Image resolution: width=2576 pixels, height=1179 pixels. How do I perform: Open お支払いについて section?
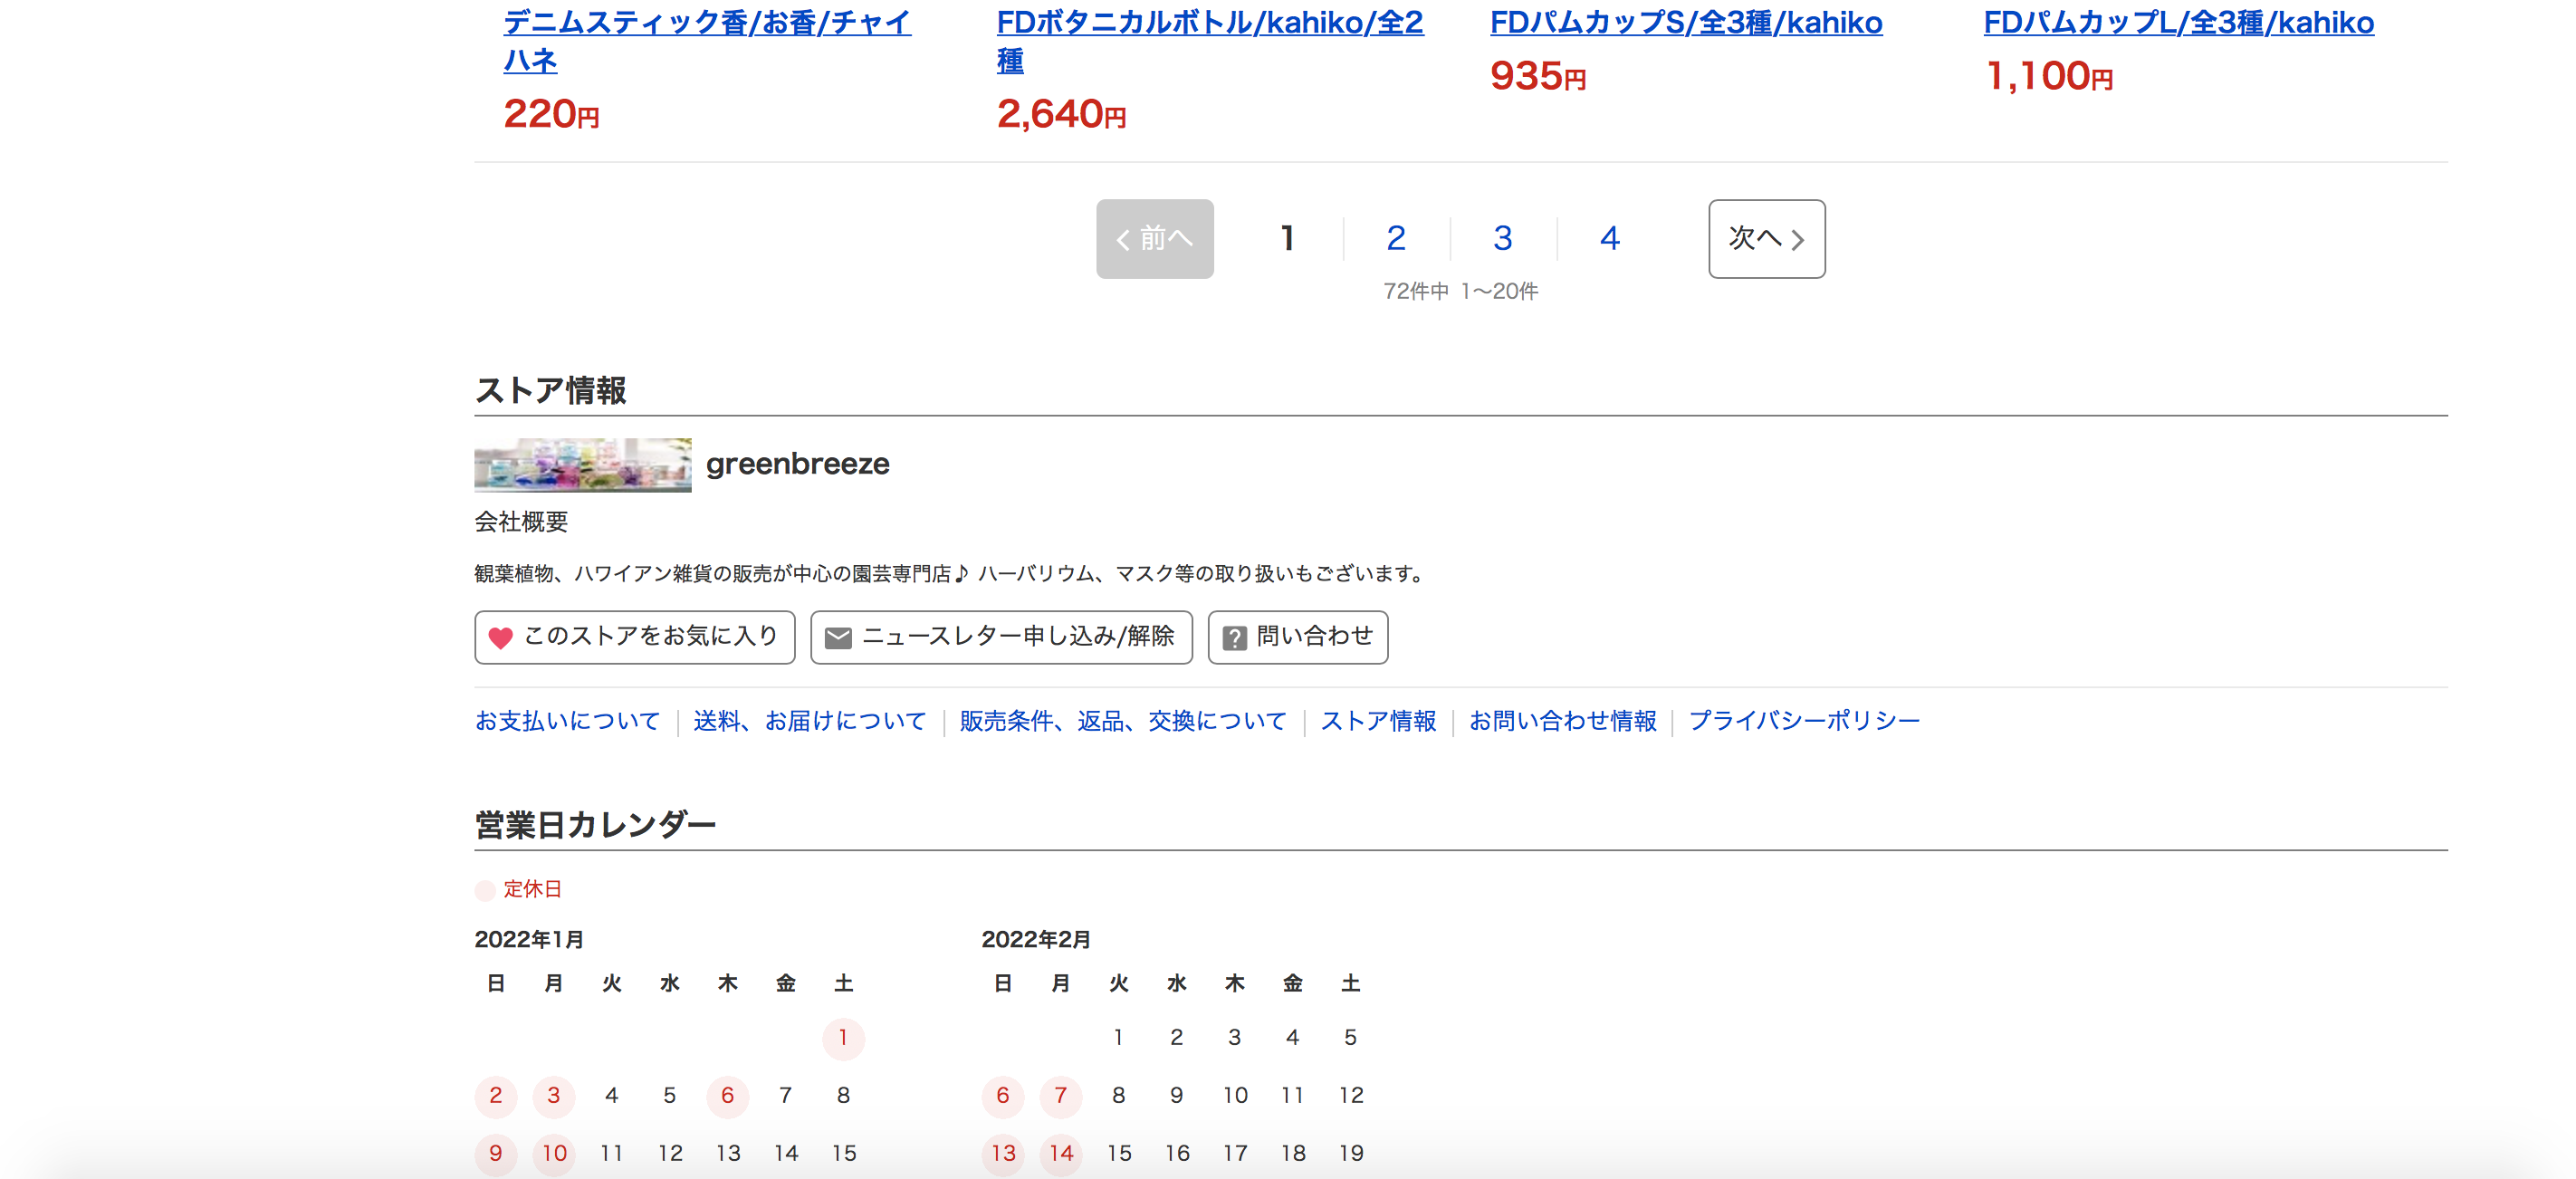(x=567, y=720)
